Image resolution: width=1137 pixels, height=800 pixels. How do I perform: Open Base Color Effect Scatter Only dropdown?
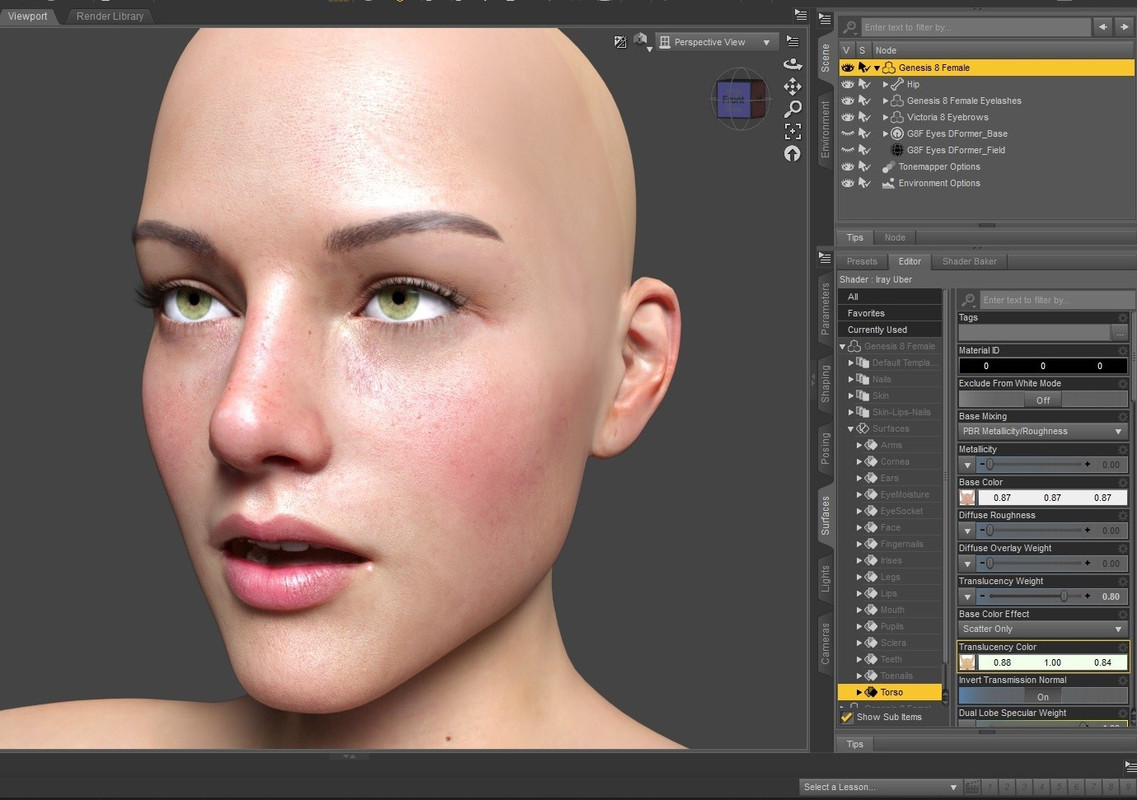point(1043,629)
